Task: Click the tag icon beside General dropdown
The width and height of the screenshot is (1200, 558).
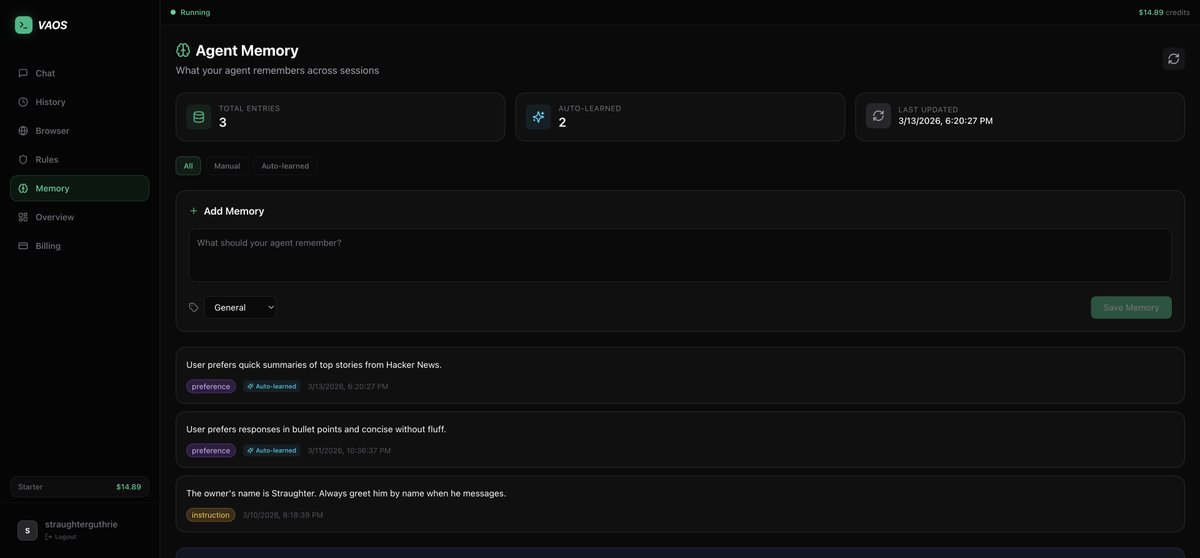Action: [194, 307]
